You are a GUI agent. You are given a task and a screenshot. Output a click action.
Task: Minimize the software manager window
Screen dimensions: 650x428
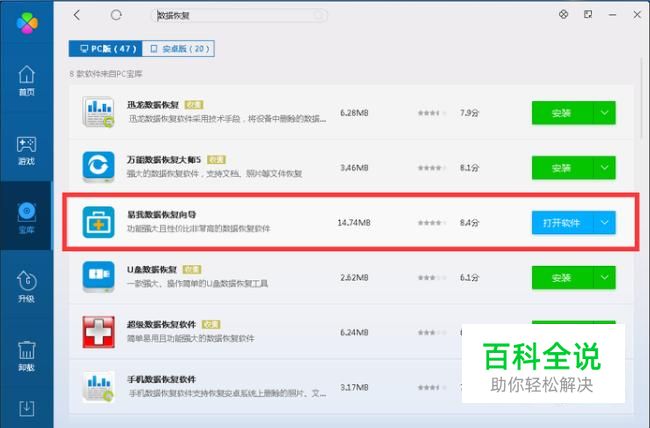612,15
